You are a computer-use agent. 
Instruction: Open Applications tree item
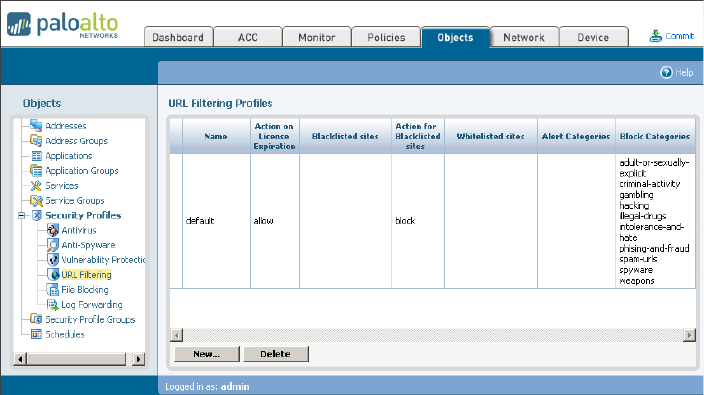pyautogui.click(x=69, y=156)
